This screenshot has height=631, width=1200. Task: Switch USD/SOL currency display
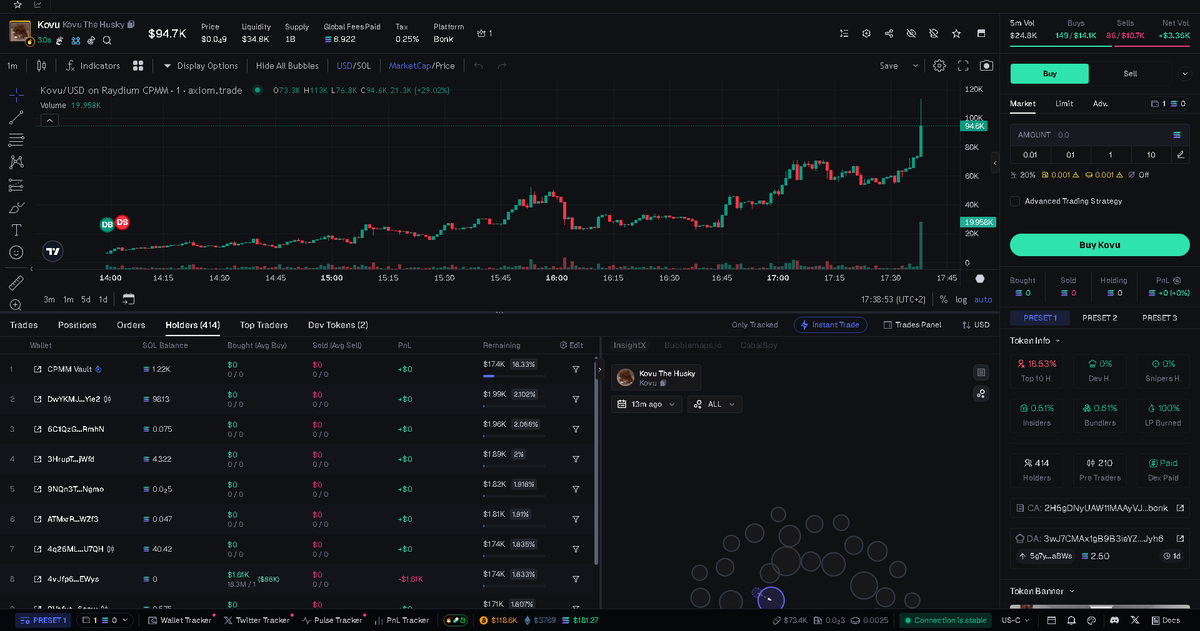pos(354,66)
